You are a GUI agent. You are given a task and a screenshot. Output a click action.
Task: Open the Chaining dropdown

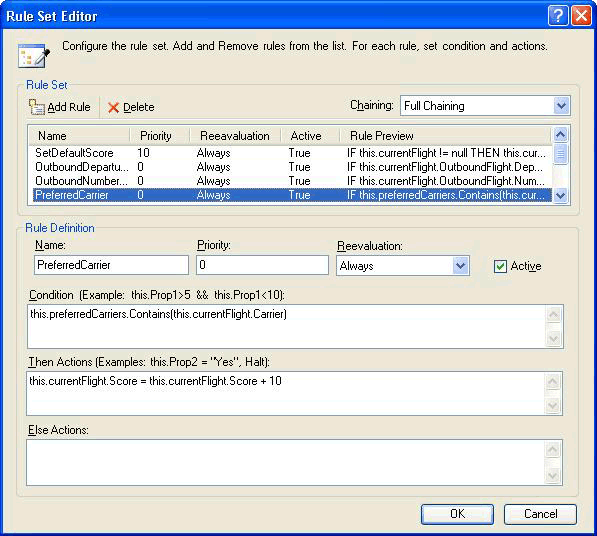562,106
